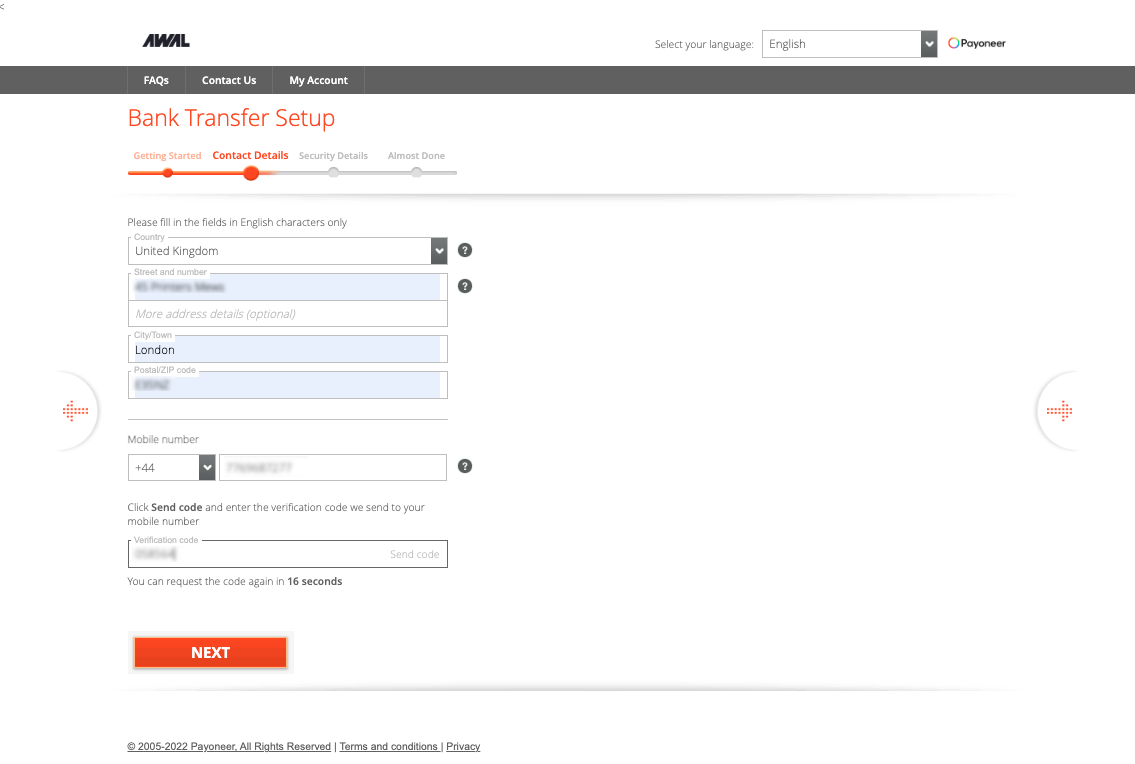The width and height of the screenshot is (1135, 764).
Task: Click the Getting Started progress step
Action: click(x=167, y=156)
